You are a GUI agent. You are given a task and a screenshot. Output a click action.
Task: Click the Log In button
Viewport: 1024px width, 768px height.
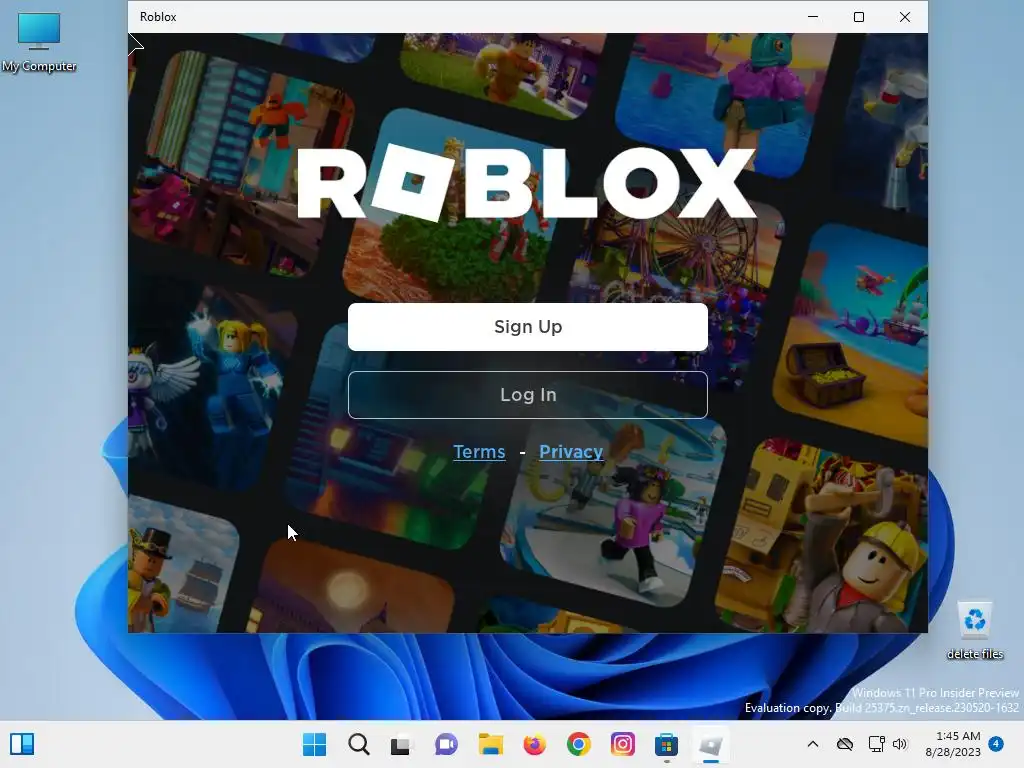(x=528, y=394)
